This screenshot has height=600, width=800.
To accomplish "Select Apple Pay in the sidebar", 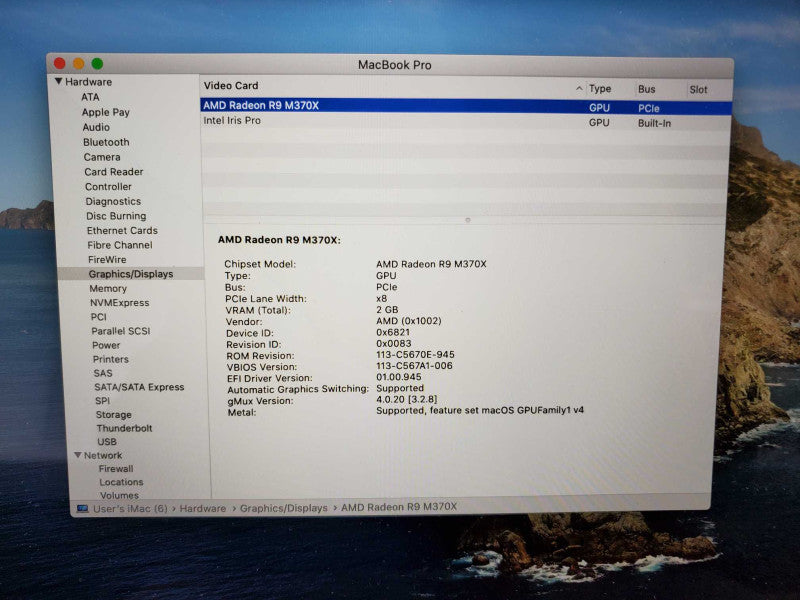I will (x=106, y=112).
